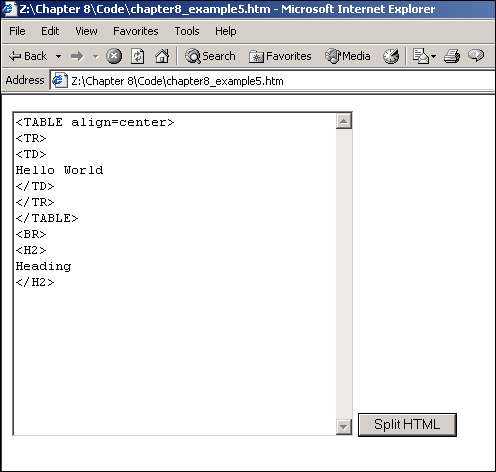Open the Media pane from the toolbar
The width and height of the screenshot is (496, 472).
coord(348,56)
